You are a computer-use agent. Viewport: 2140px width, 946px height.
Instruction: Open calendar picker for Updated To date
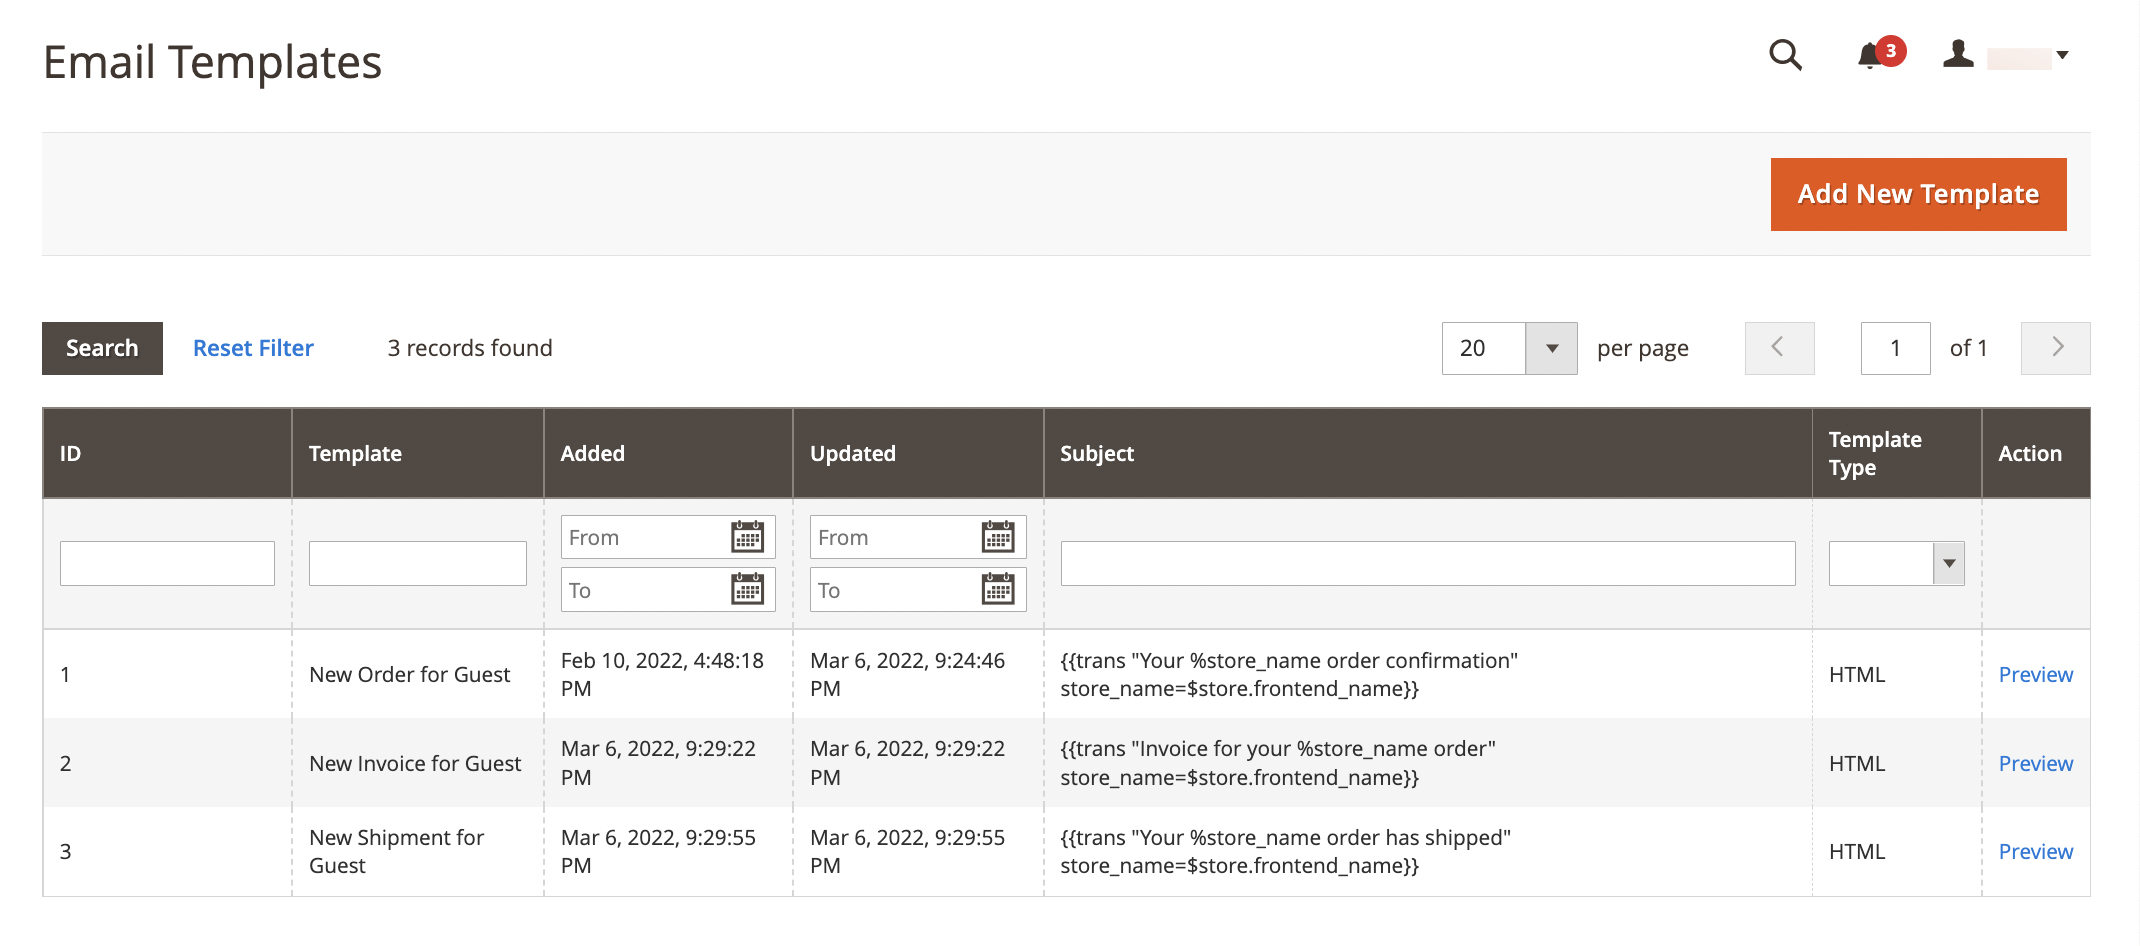click(997, 589)
